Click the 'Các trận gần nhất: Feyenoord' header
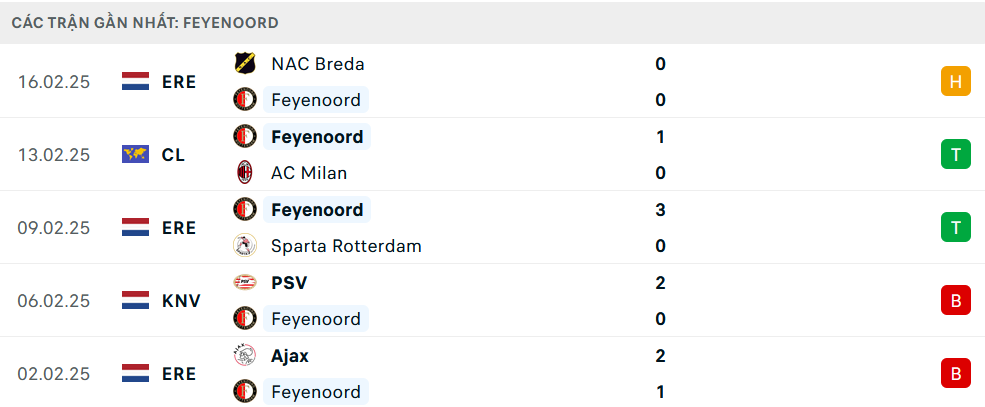 coord(146,22)
